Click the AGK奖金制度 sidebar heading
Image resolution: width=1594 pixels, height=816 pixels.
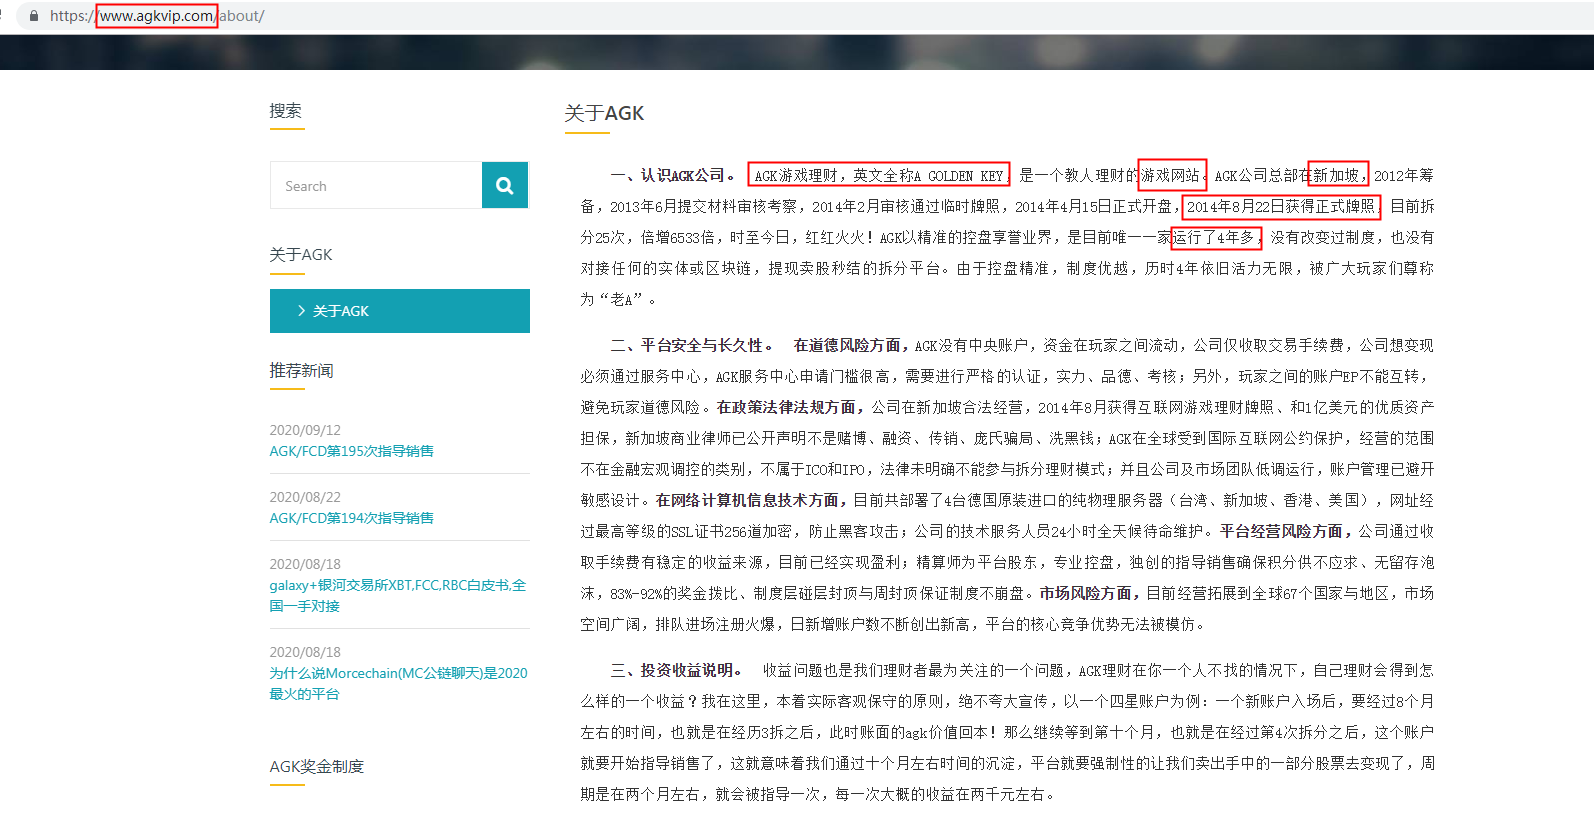click(317, 767)
